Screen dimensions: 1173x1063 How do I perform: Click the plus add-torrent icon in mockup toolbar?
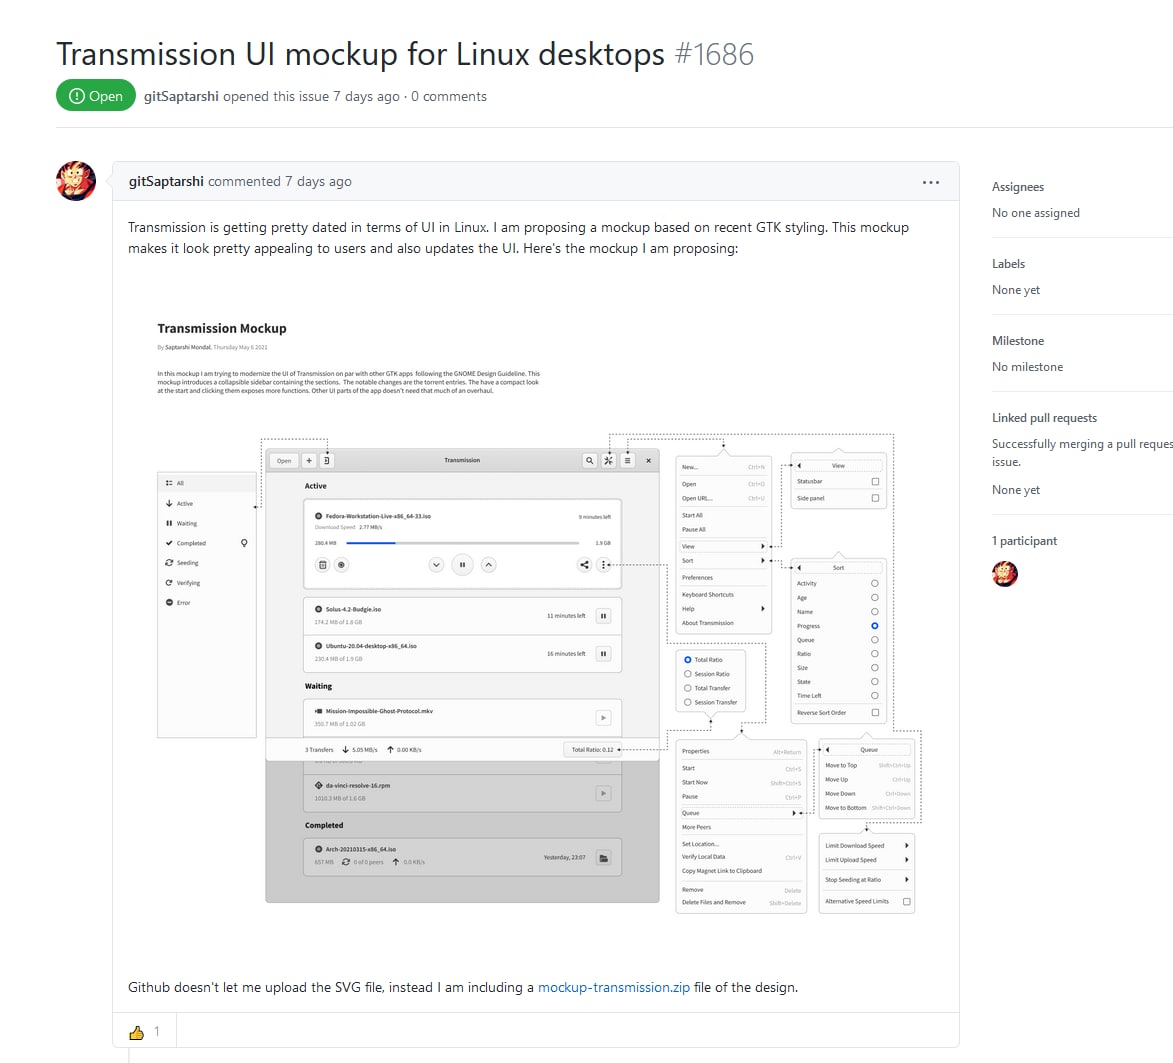309,461
